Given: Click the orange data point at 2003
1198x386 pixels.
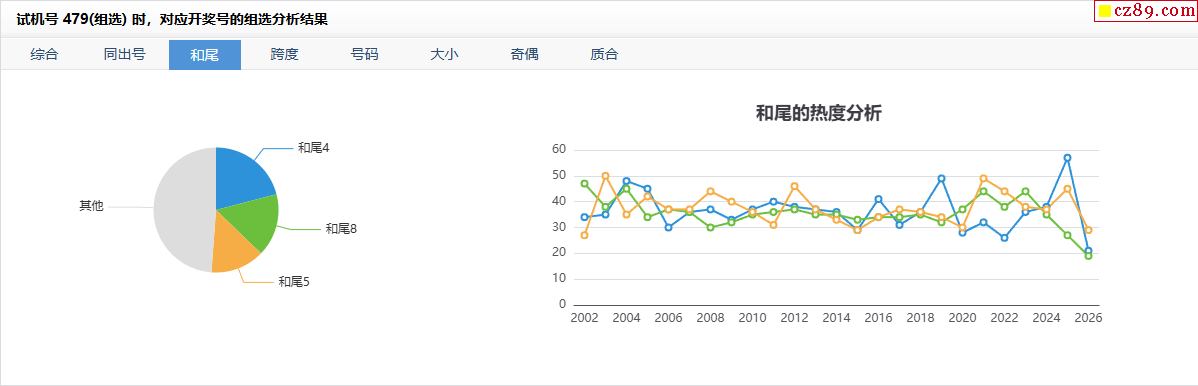Looking at the screenshot, I should (x=605, y=176).
